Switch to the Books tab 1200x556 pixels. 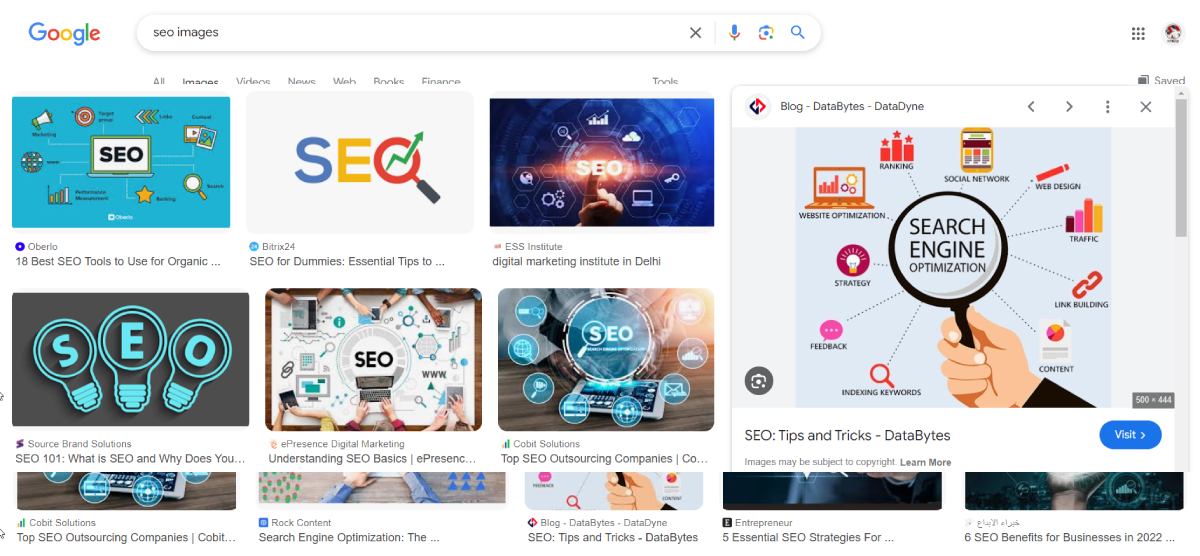tap(389, 82)
